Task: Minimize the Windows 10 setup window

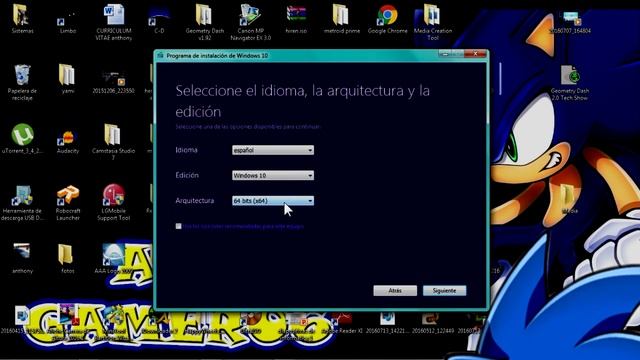Action: click(445, 54)
